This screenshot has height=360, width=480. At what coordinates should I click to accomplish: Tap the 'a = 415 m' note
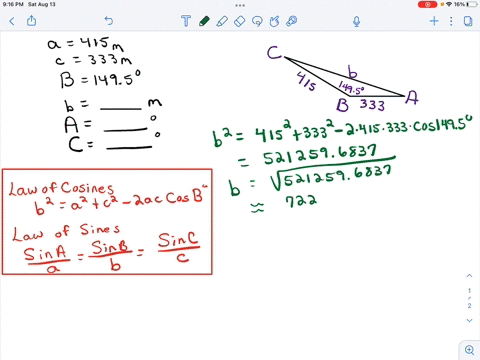tap(86, 44)
